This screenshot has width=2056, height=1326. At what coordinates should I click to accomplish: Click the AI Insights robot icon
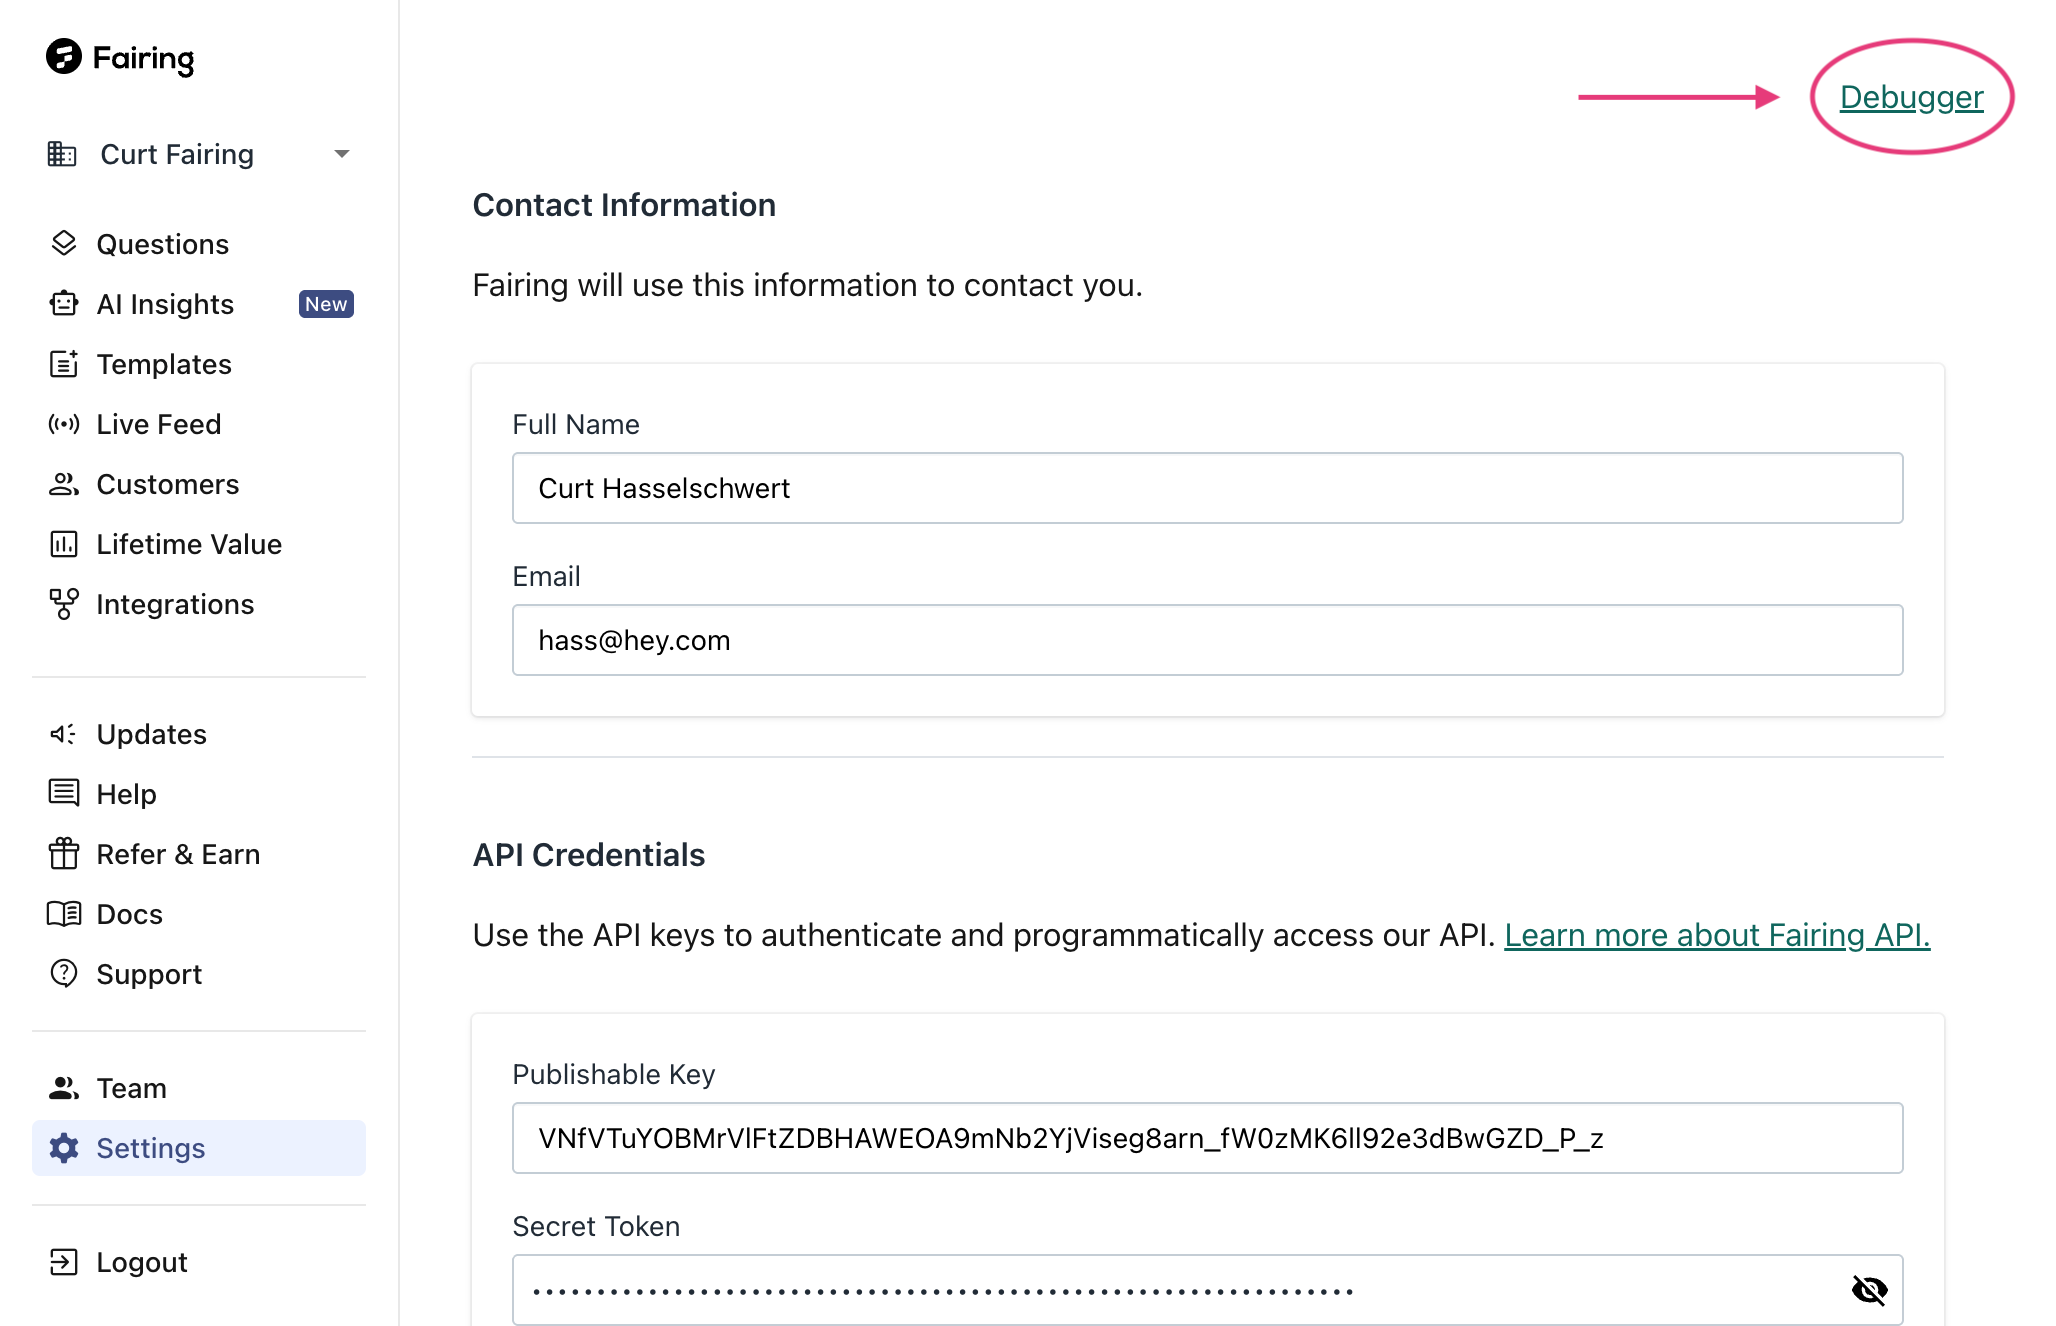(64, 303)
